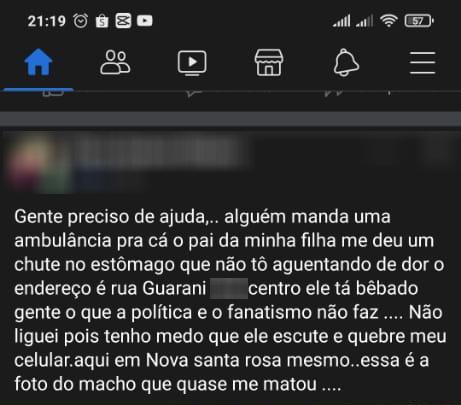Image resolution: width=461 pixels, height=405 pixels.
Task: Open the hamburger menu
Action: 422,63
